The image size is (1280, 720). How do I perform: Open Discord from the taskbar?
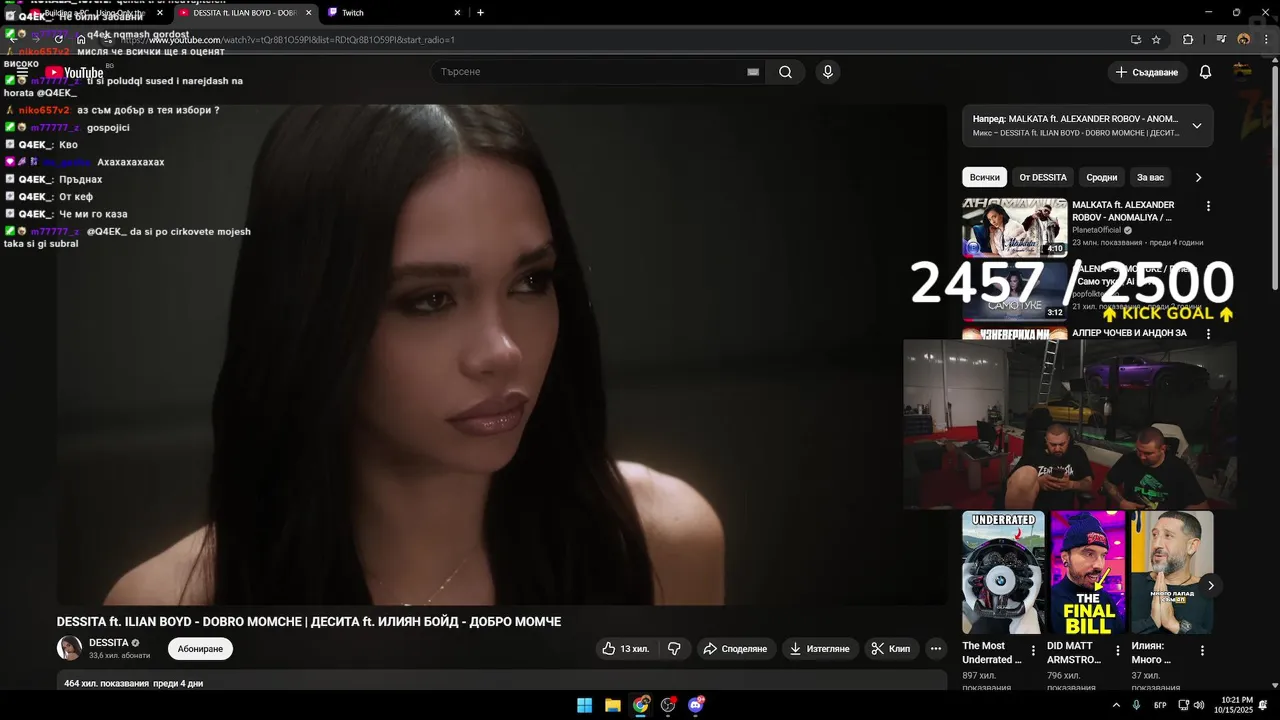[x=696, y=705]
